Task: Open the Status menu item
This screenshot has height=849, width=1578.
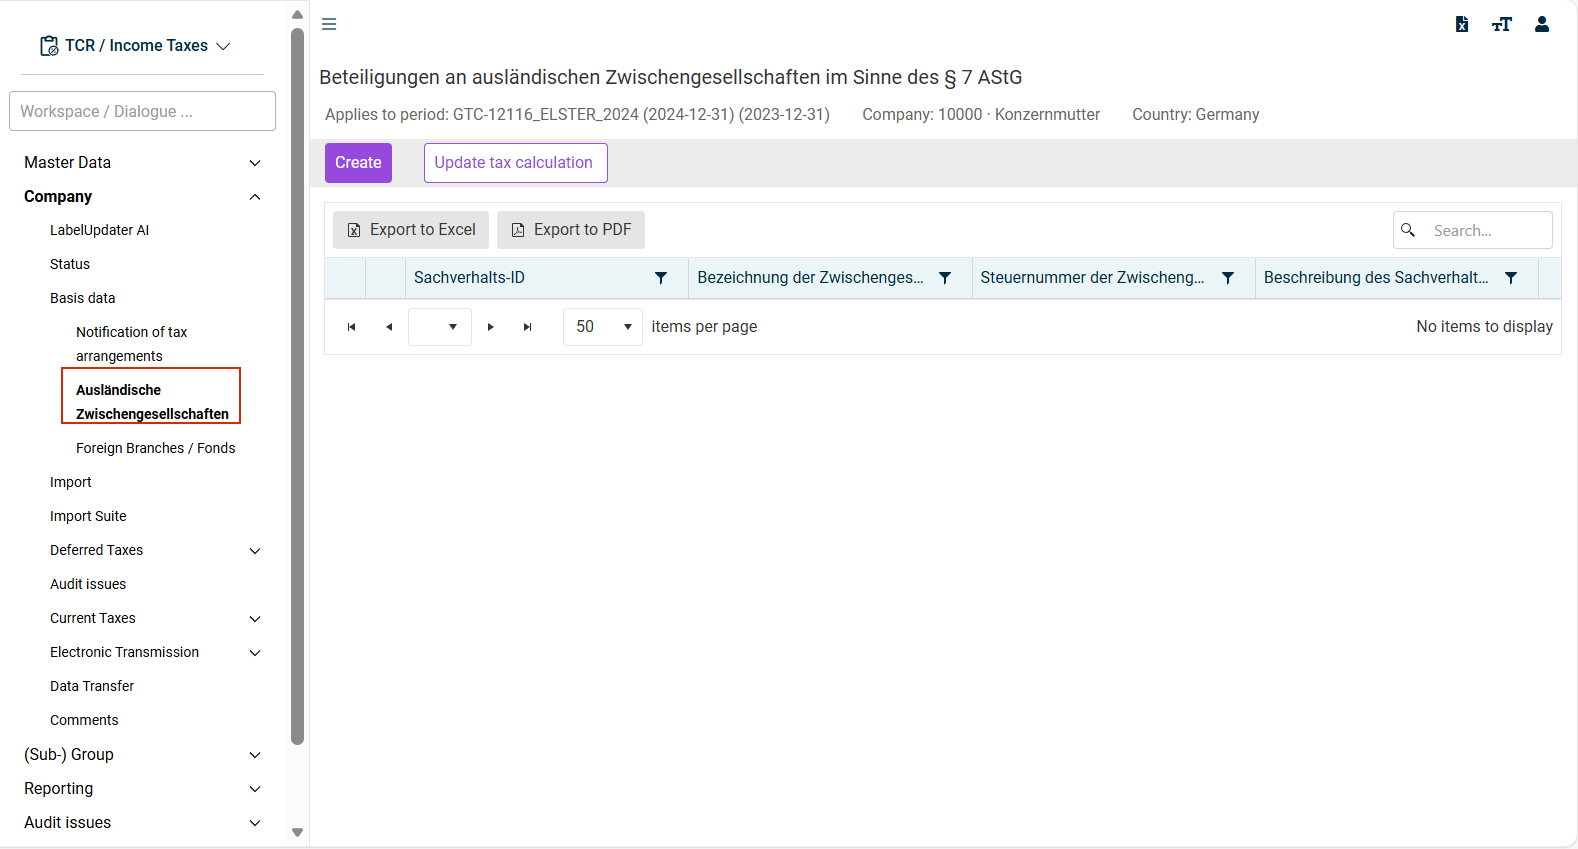Action: tap(70, 264)
